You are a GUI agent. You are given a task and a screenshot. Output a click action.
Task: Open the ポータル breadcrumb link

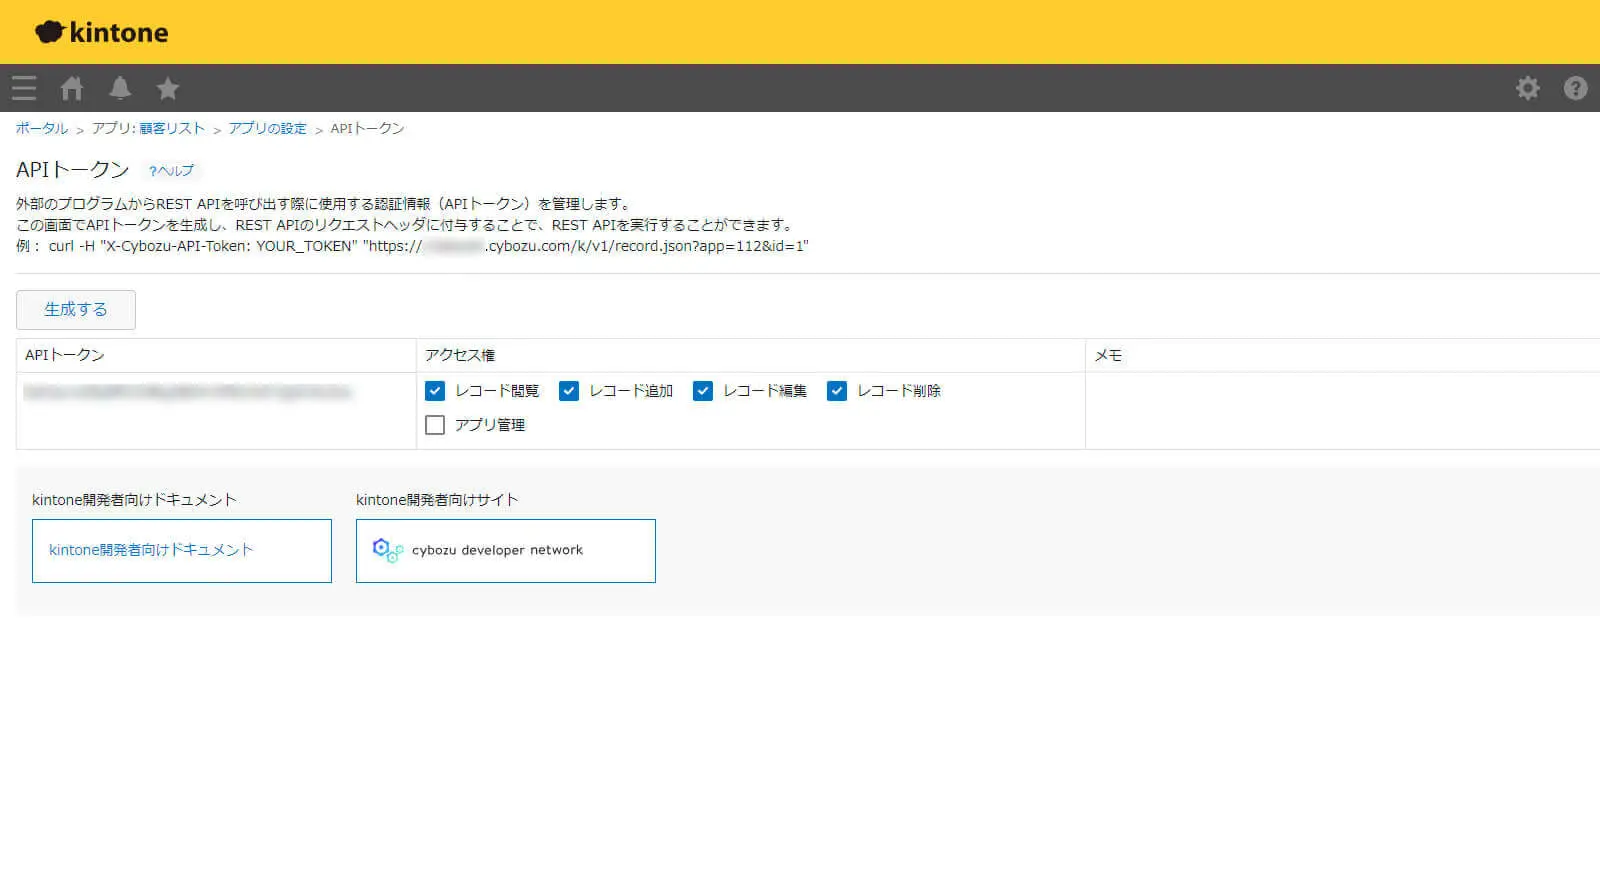tap(42, 129)
